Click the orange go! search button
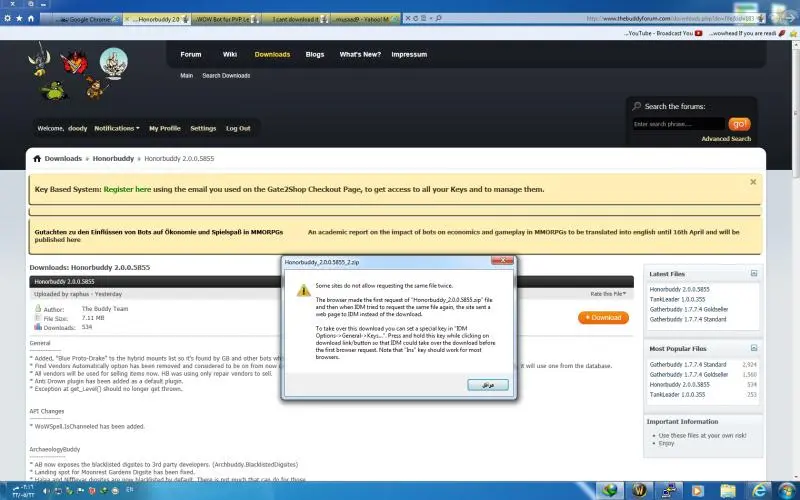Viewport: 800px width, 500px height. click(x=739, y=124)
